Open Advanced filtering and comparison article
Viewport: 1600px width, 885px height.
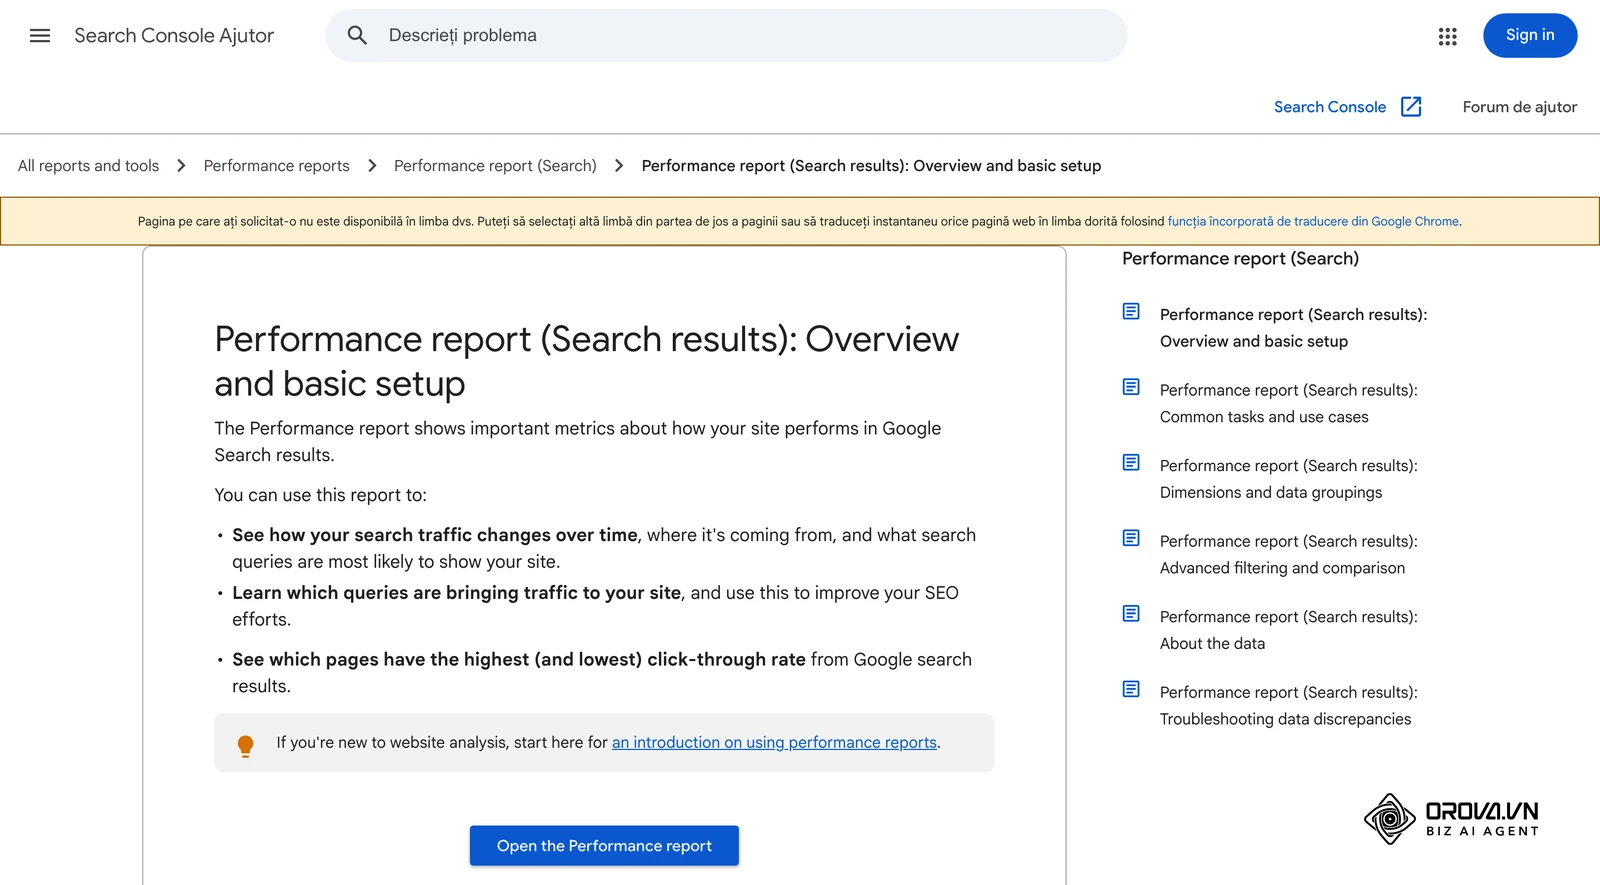(1289, 555)
